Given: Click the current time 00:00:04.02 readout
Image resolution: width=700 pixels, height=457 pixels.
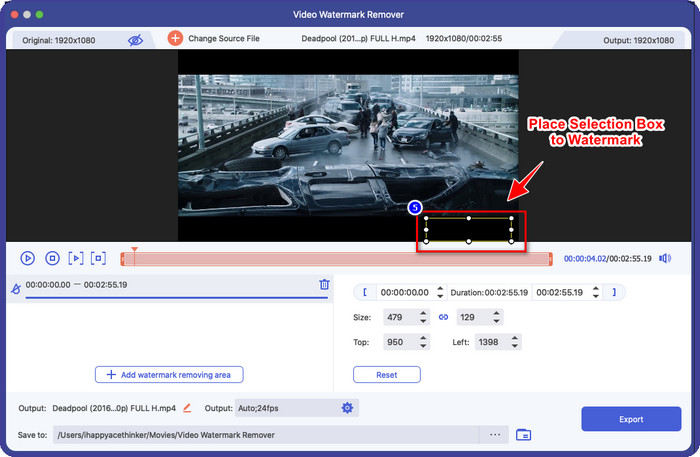Looking at the screenshot, I should click(585, 258).
